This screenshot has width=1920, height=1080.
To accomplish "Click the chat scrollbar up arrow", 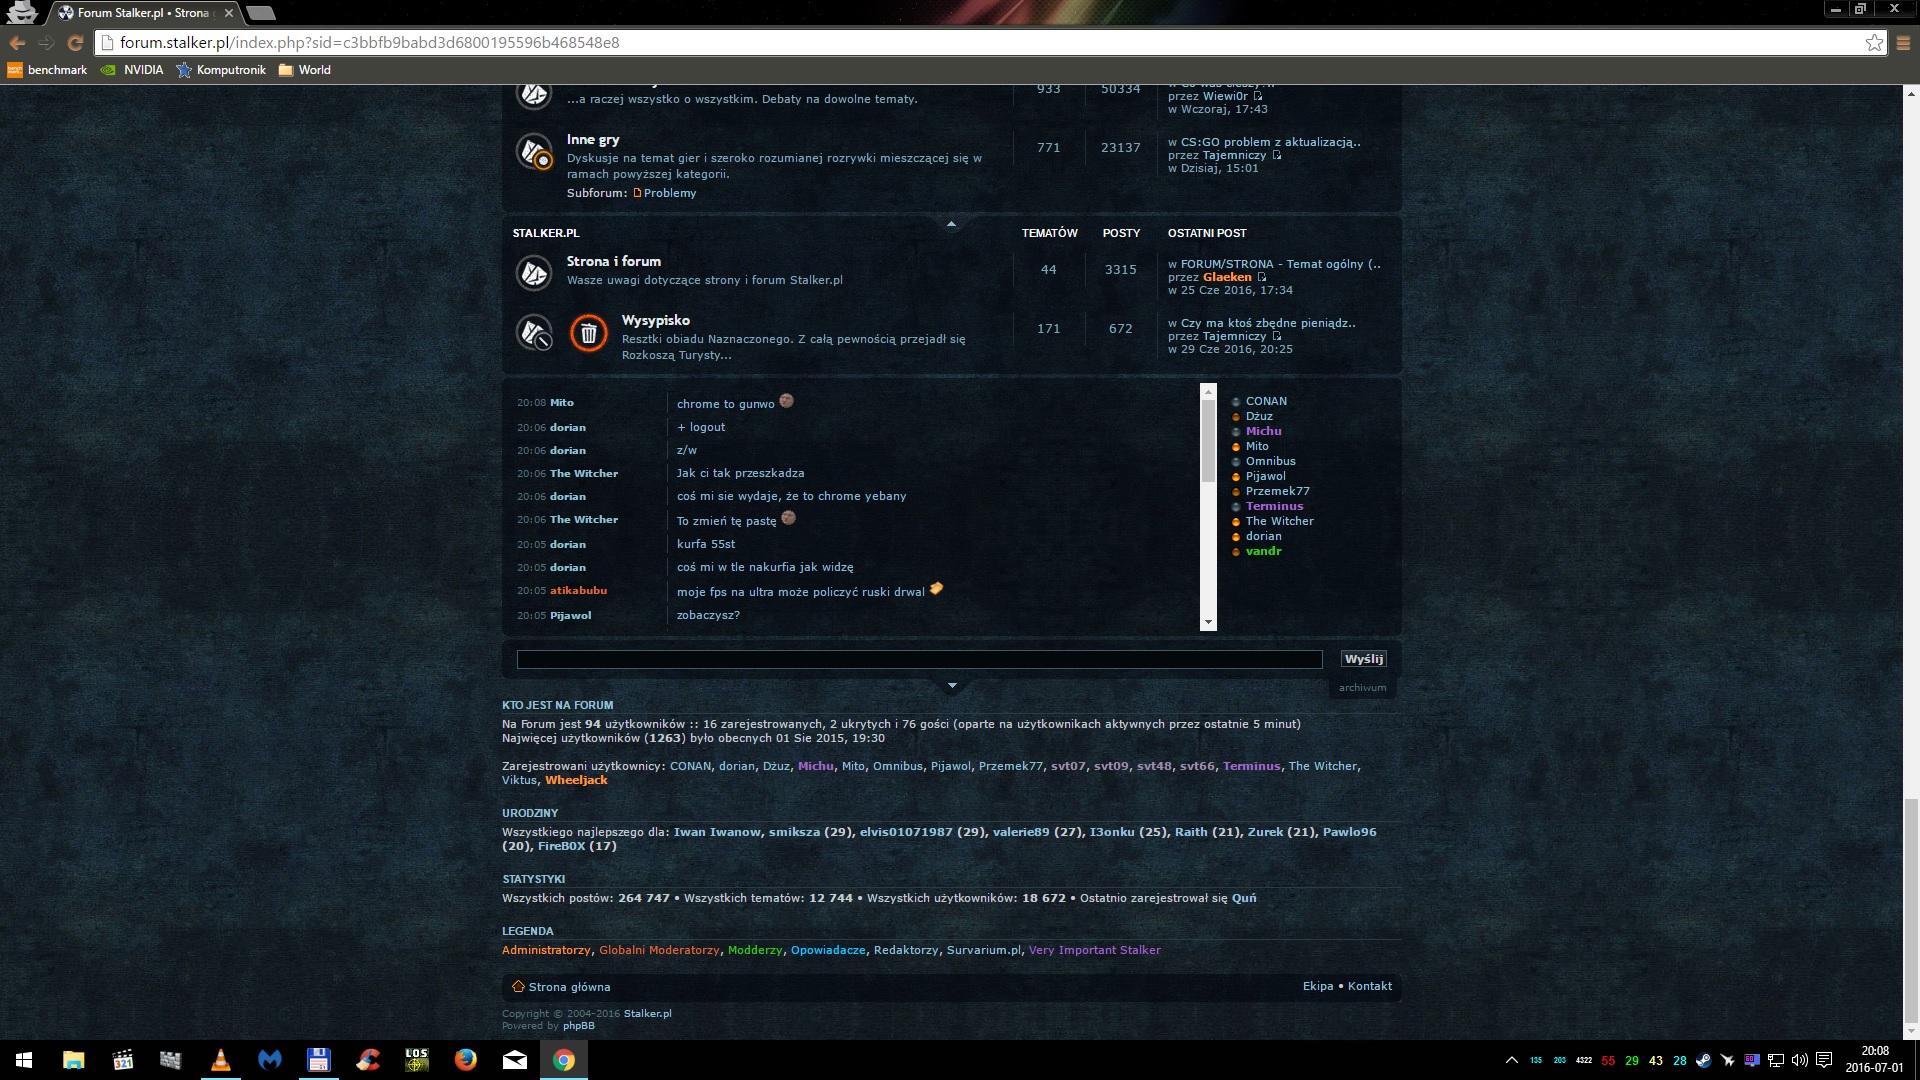I will (x=1208, y=391).
